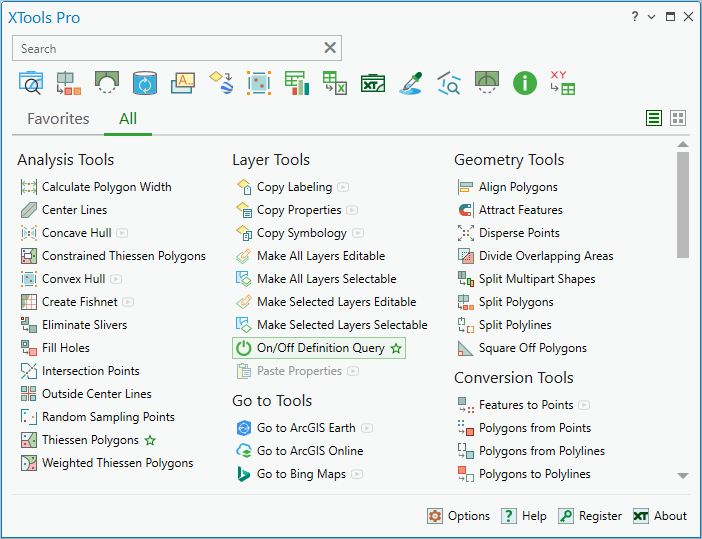Image resolution: width=702 pixels, height=539 pixels.
Task: Click the vertical scrollbar thumb
Action: [x=682, y=205]
